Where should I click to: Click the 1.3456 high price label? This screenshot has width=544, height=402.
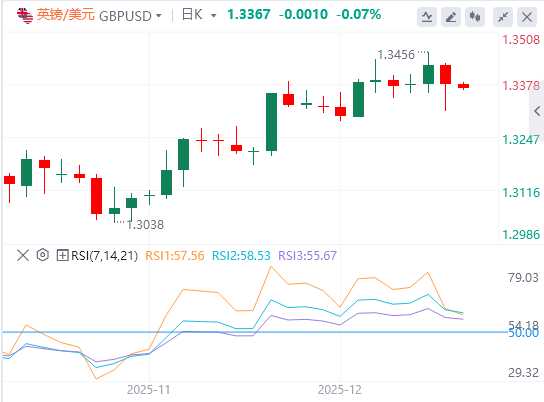tap(396, 55)
